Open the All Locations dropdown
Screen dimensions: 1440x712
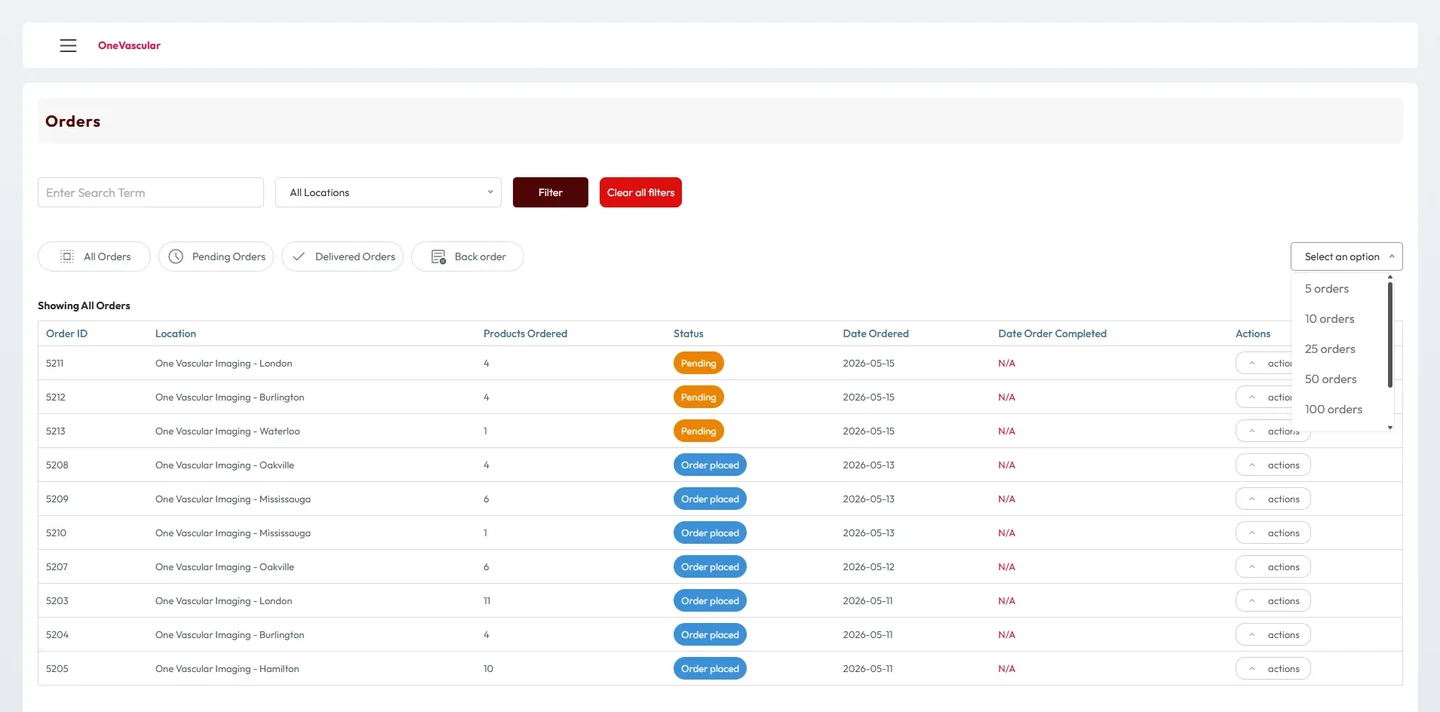388,193
